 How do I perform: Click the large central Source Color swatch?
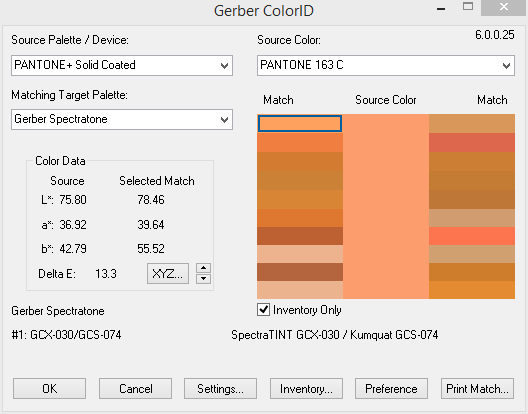(386, 206)
